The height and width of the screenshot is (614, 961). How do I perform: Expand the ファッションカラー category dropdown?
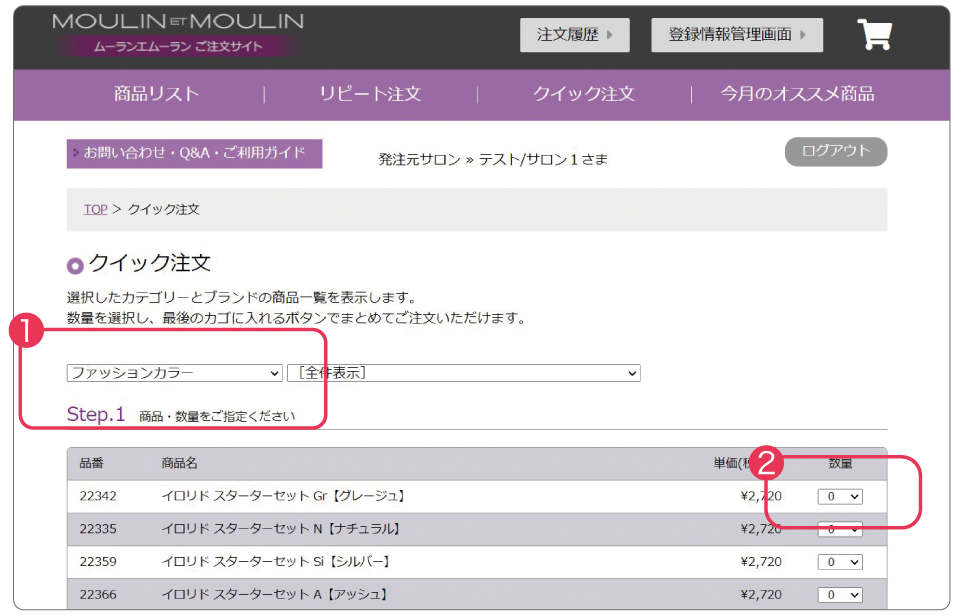coord(175,373)
